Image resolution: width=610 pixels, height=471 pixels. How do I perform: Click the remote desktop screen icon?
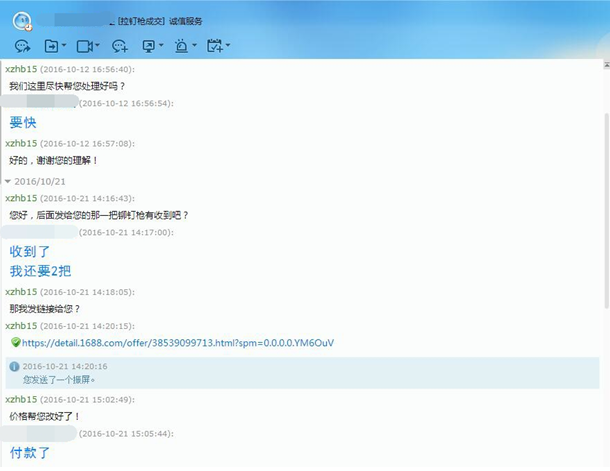click(x=150, y=46)
